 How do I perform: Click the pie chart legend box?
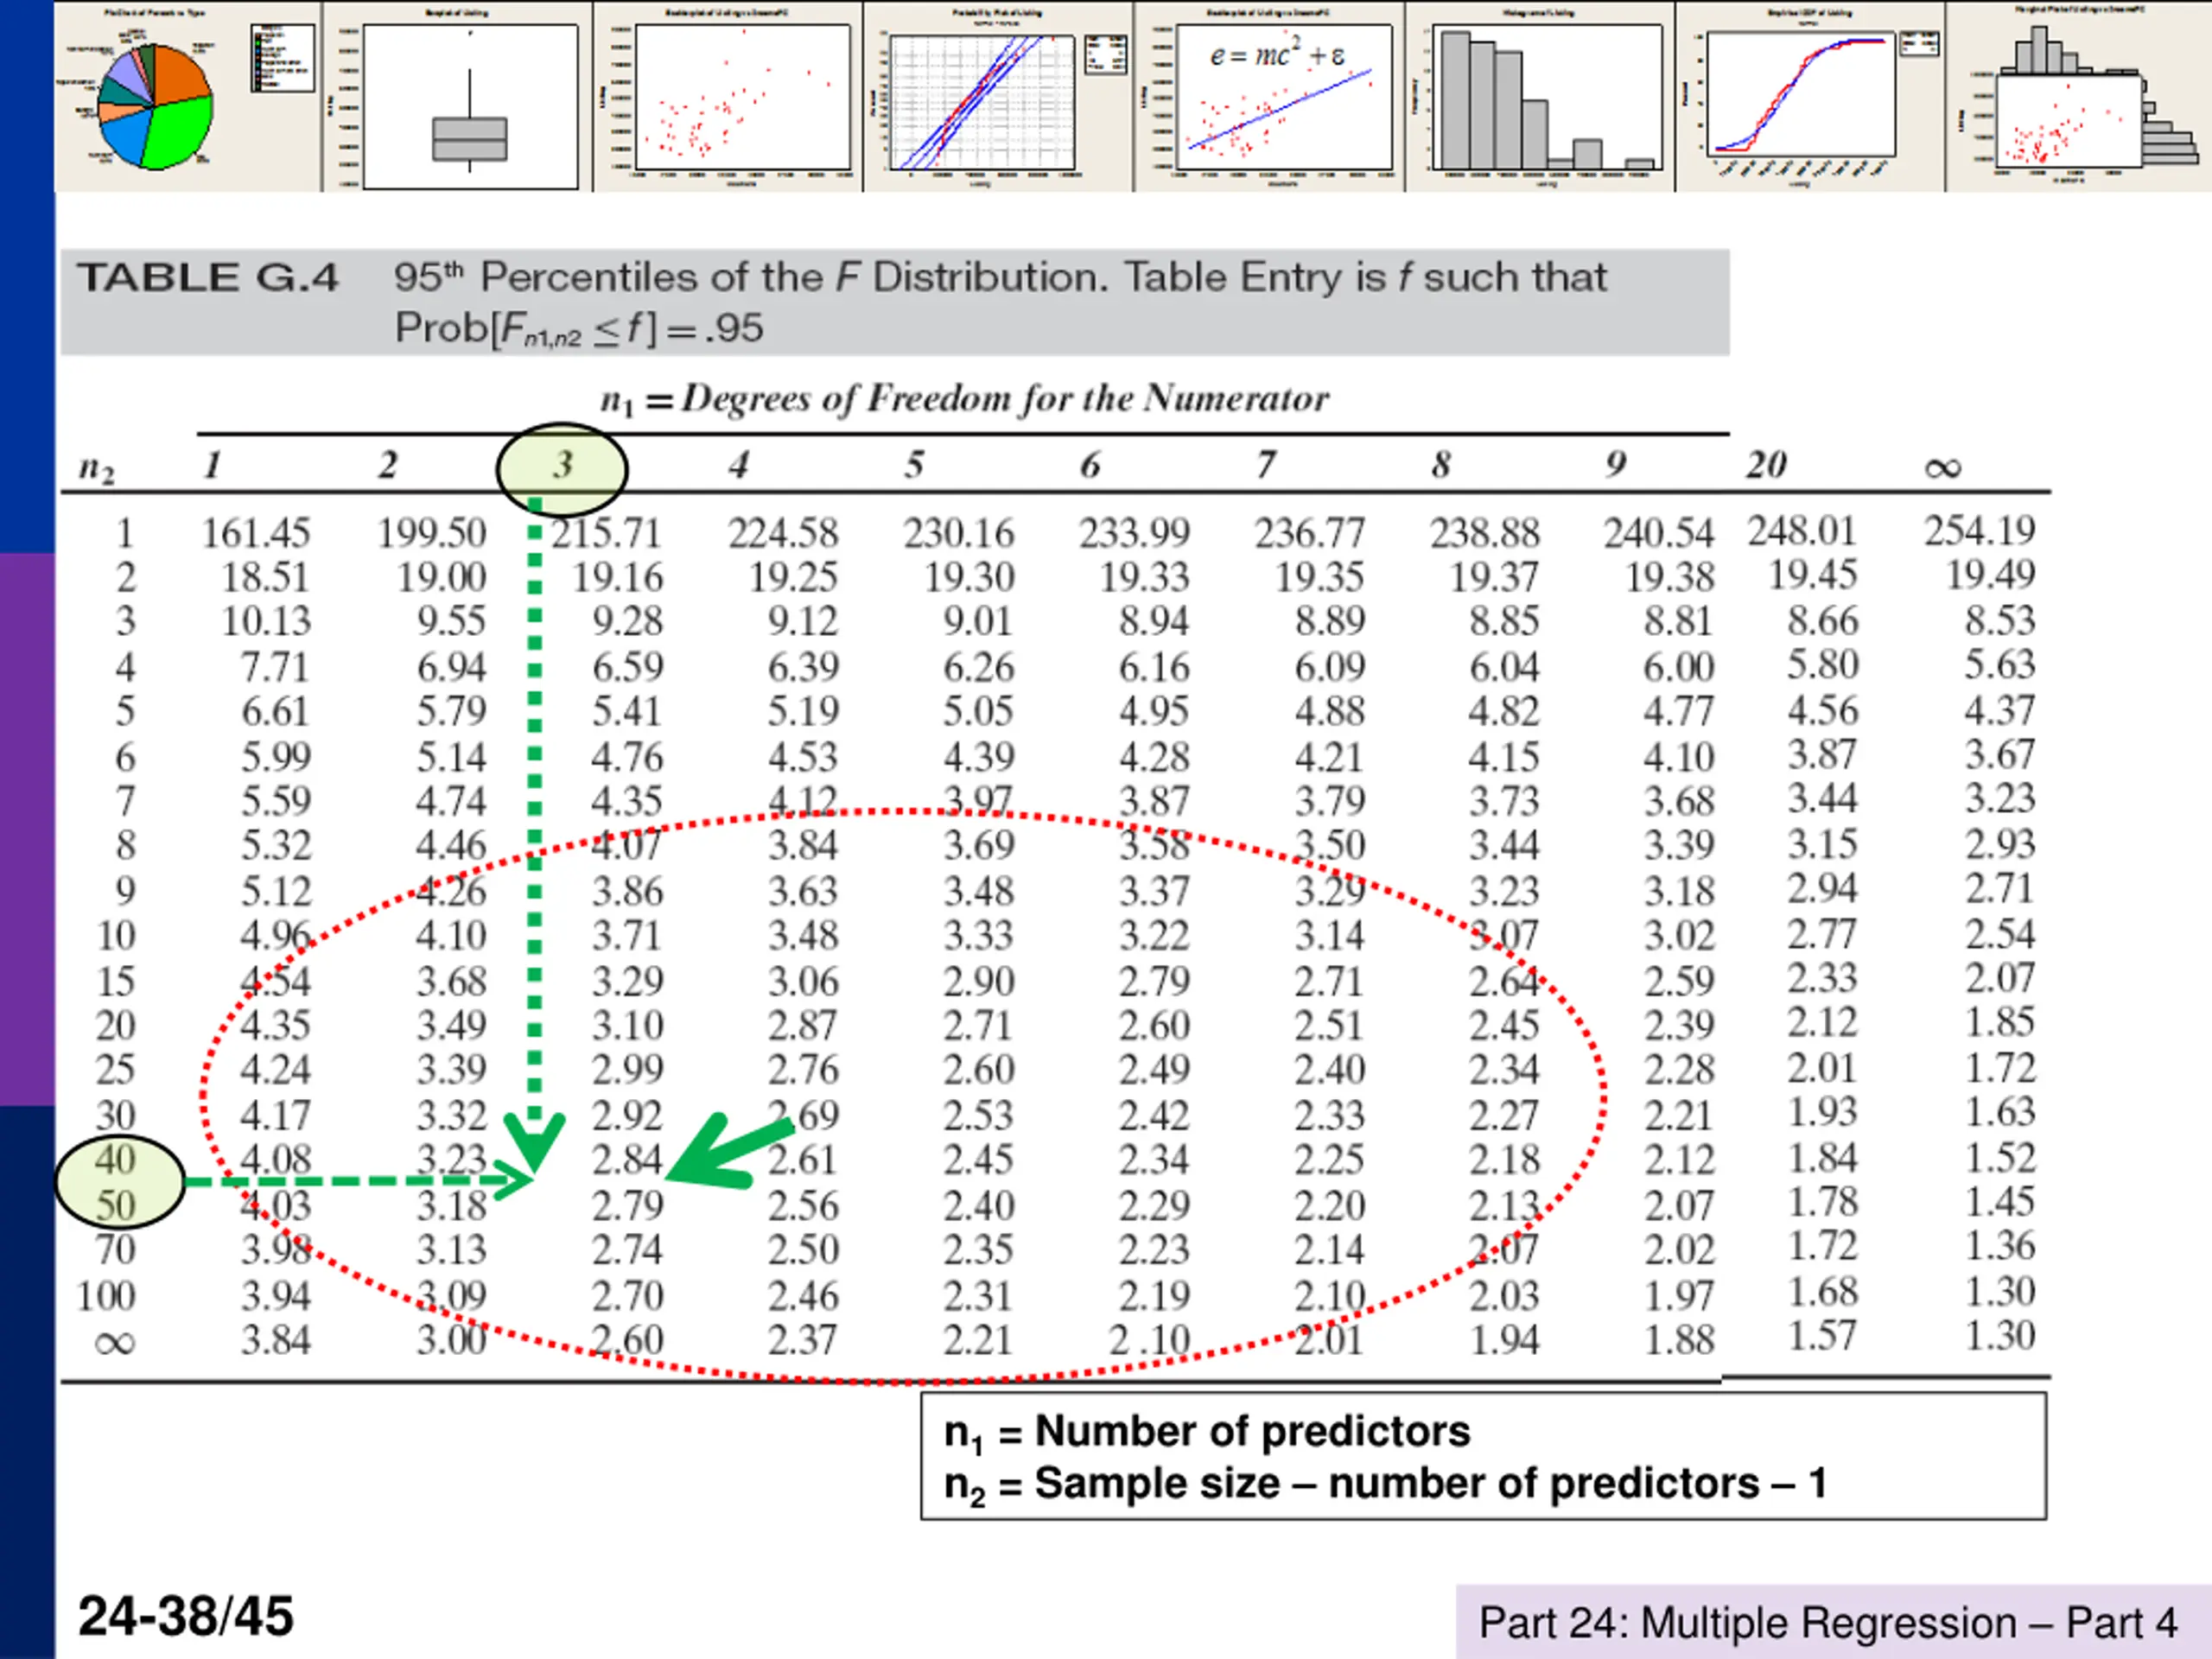coord(282,58)
